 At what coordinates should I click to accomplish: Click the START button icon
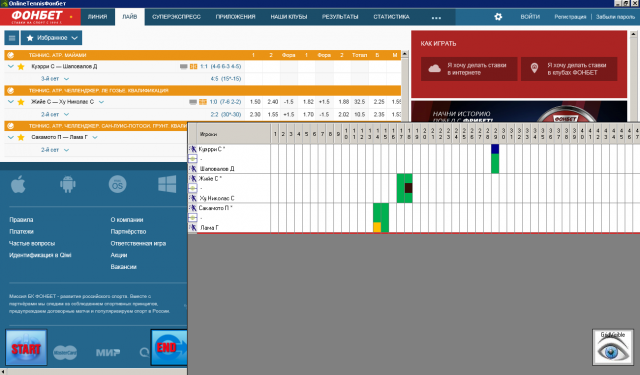26,347
